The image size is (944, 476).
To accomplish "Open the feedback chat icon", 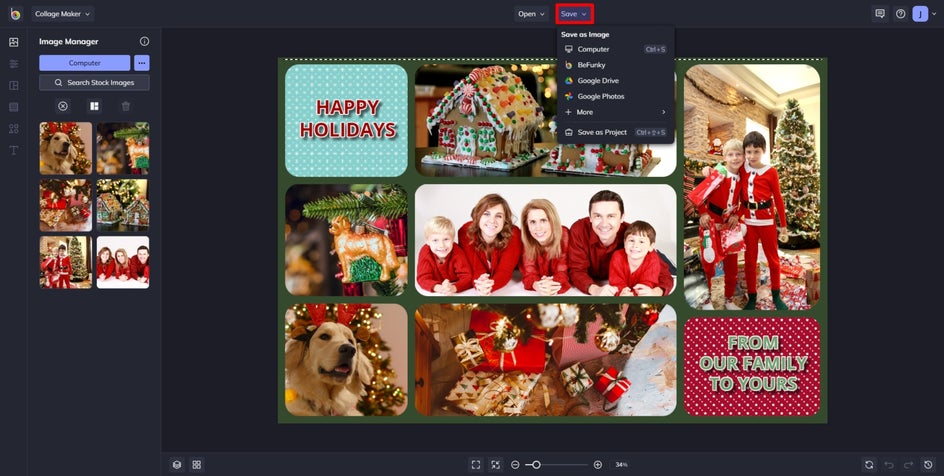I will 880,14.
